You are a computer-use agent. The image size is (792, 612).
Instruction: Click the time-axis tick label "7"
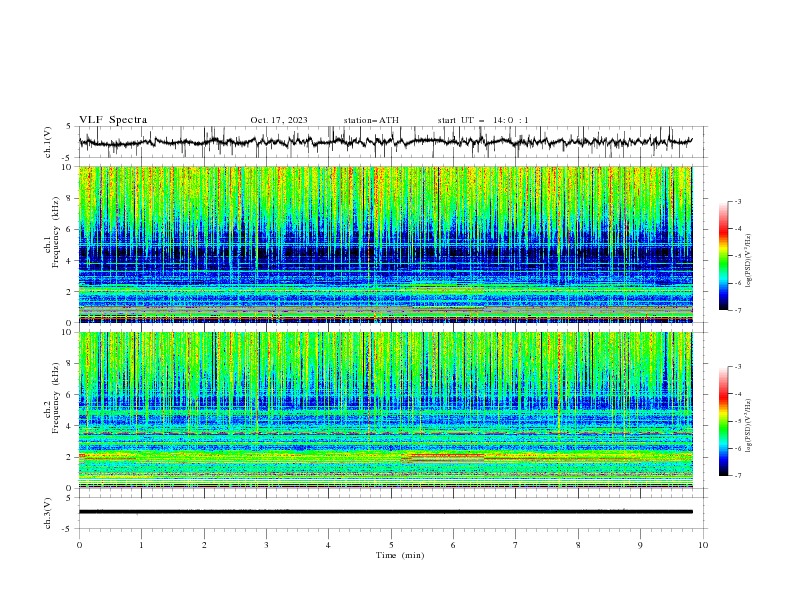(x=516, y=545)
